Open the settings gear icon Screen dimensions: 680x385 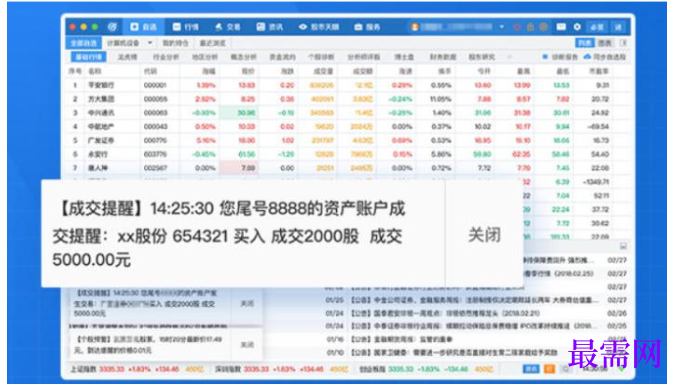pyautogui.click(x=577, y=27)
